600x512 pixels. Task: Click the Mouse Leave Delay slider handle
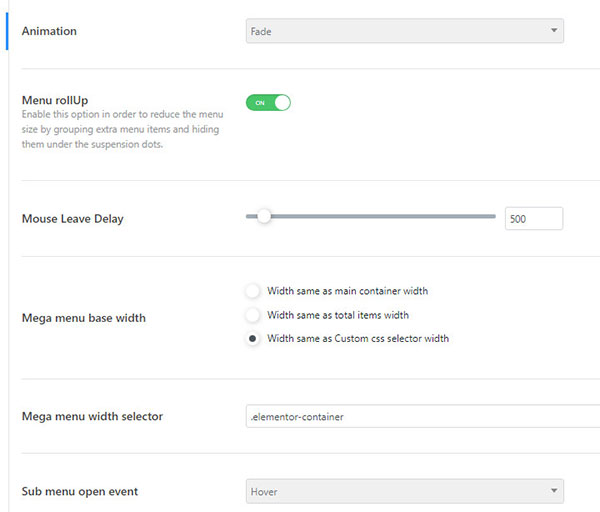tap(264, 216)
